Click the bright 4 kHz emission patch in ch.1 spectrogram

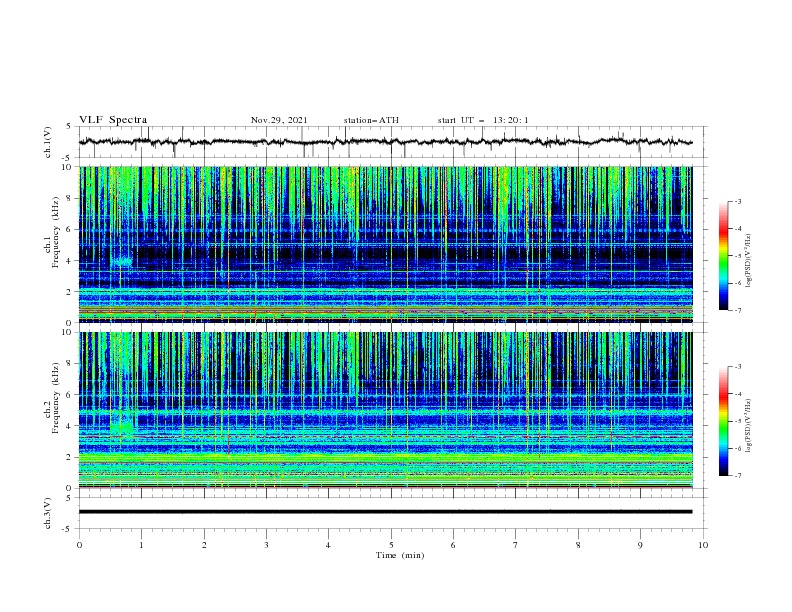(122, 261)
